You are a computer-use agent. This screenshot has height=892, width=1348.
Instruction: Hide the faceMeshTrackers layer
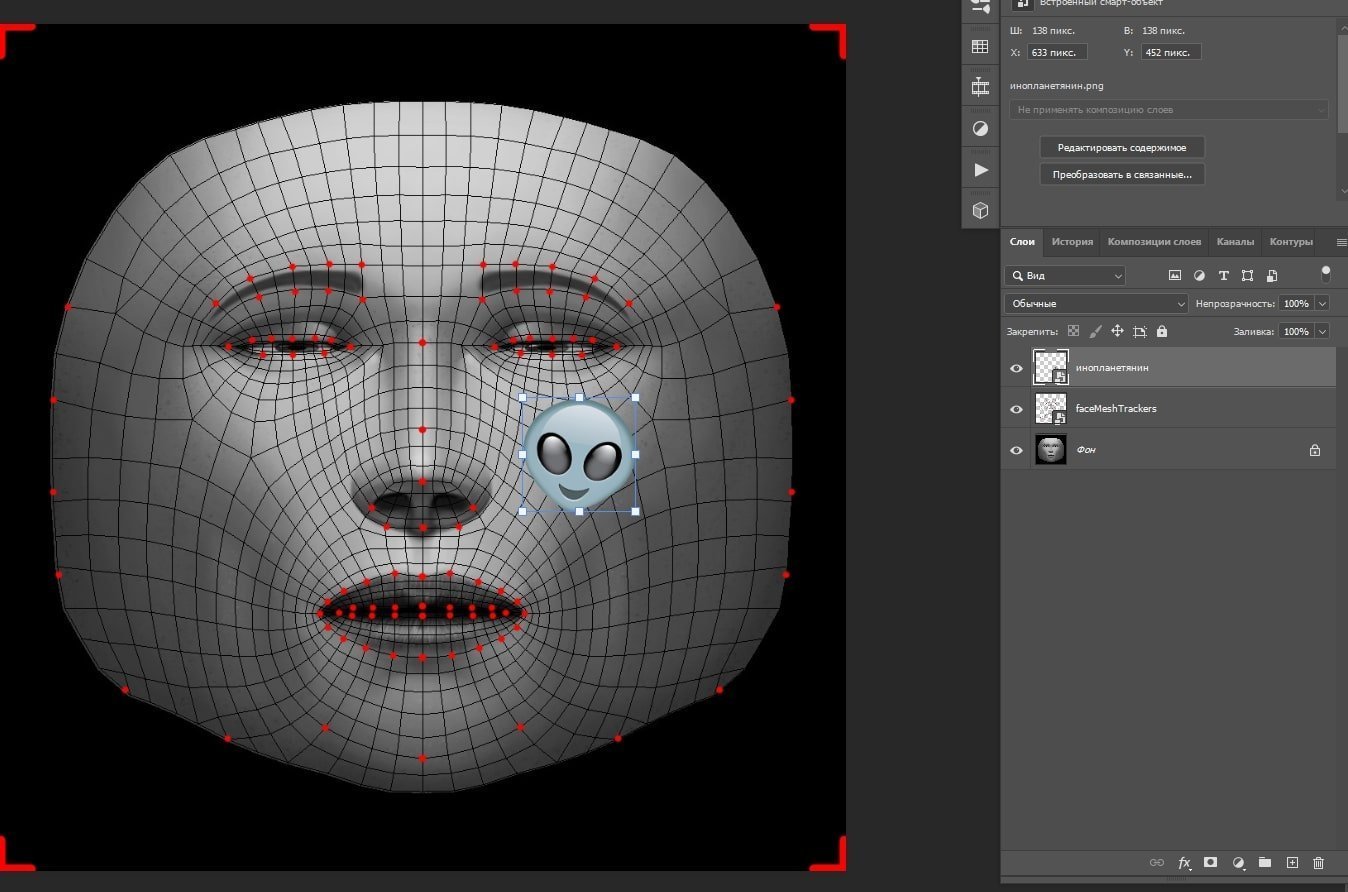coord(1016,409)
